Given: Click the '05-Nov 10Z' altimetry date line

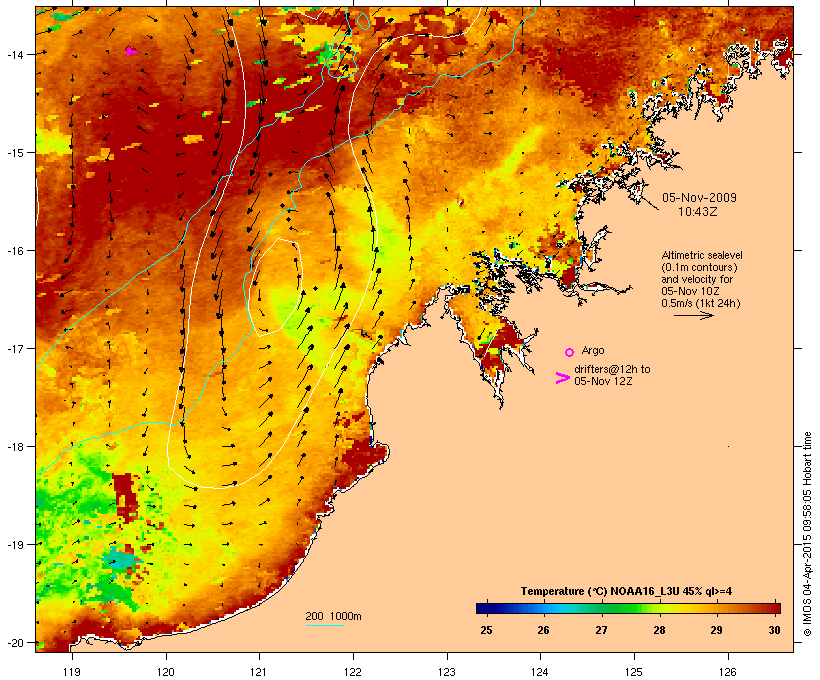Looking at the screenshot, I should click(x=690, y=291).
